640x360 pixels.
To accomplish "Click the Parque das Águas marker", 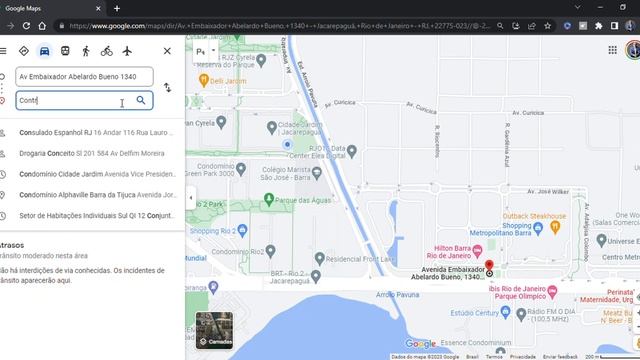I will tap(269, 199).
